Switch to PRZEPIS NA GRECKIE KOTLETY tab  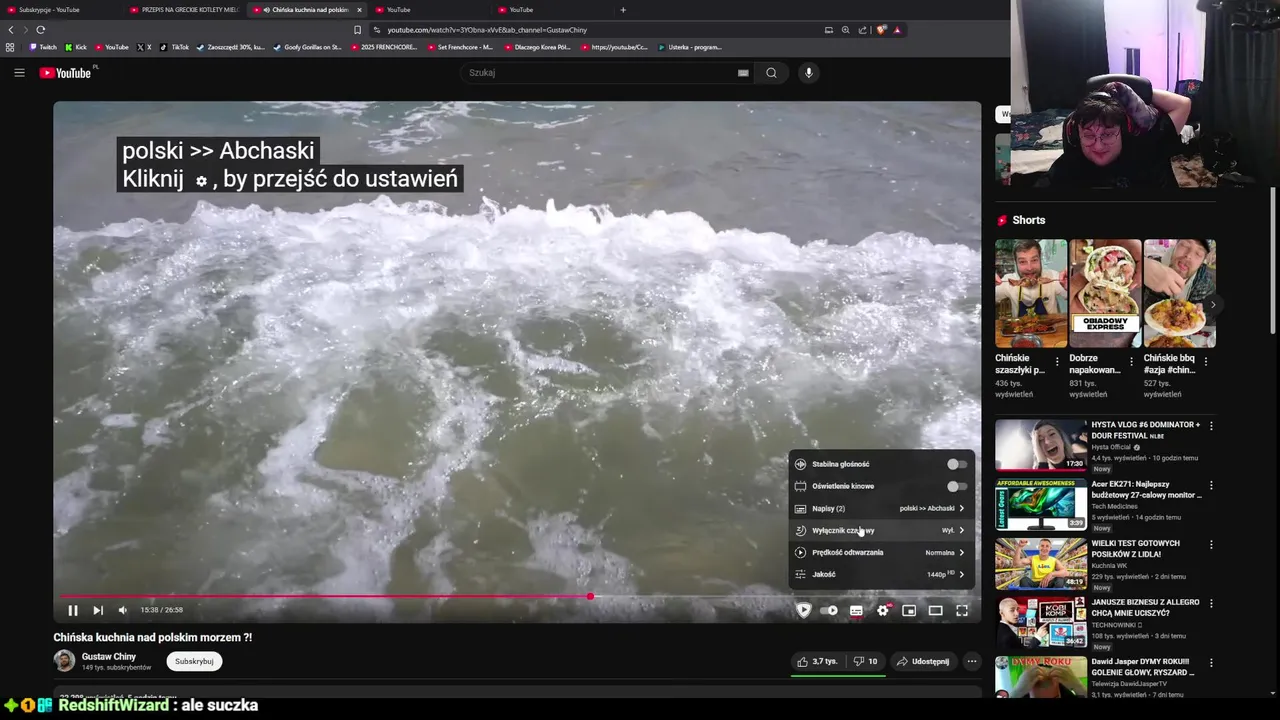[x=183, y=10]
